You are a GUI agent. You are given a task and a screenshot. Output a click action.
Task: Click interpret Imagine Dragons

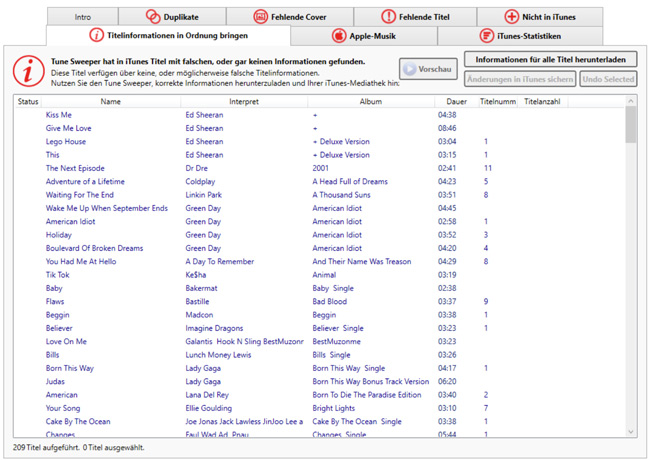pyautogui.click(x=214, y=328)
